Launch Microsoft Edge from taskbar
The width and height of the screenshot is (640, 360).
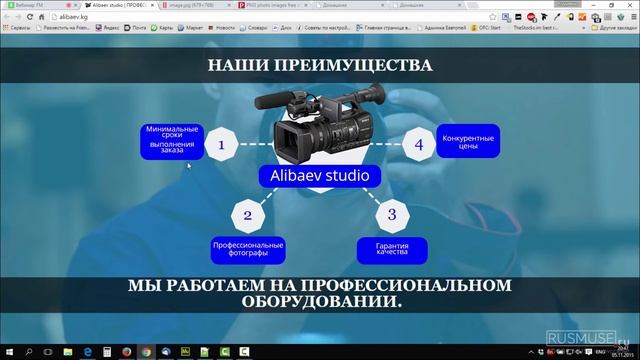click(x=87, y=352)
